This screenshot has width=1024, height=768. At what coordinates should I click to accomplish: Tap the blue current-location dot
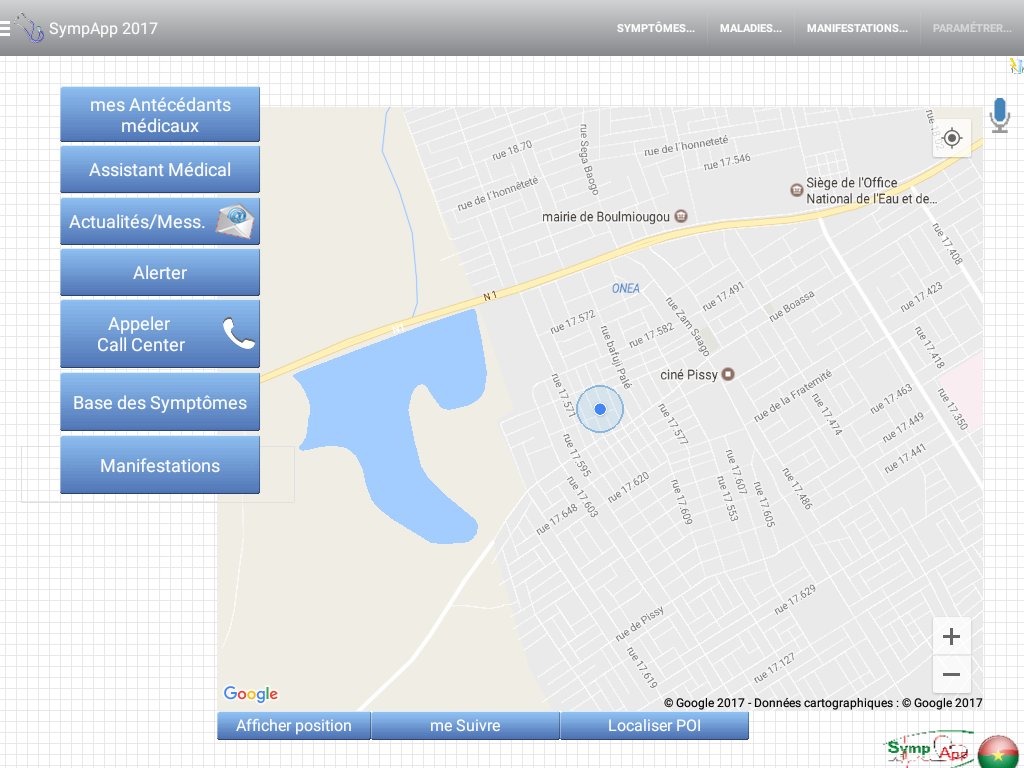coord(600,409)
